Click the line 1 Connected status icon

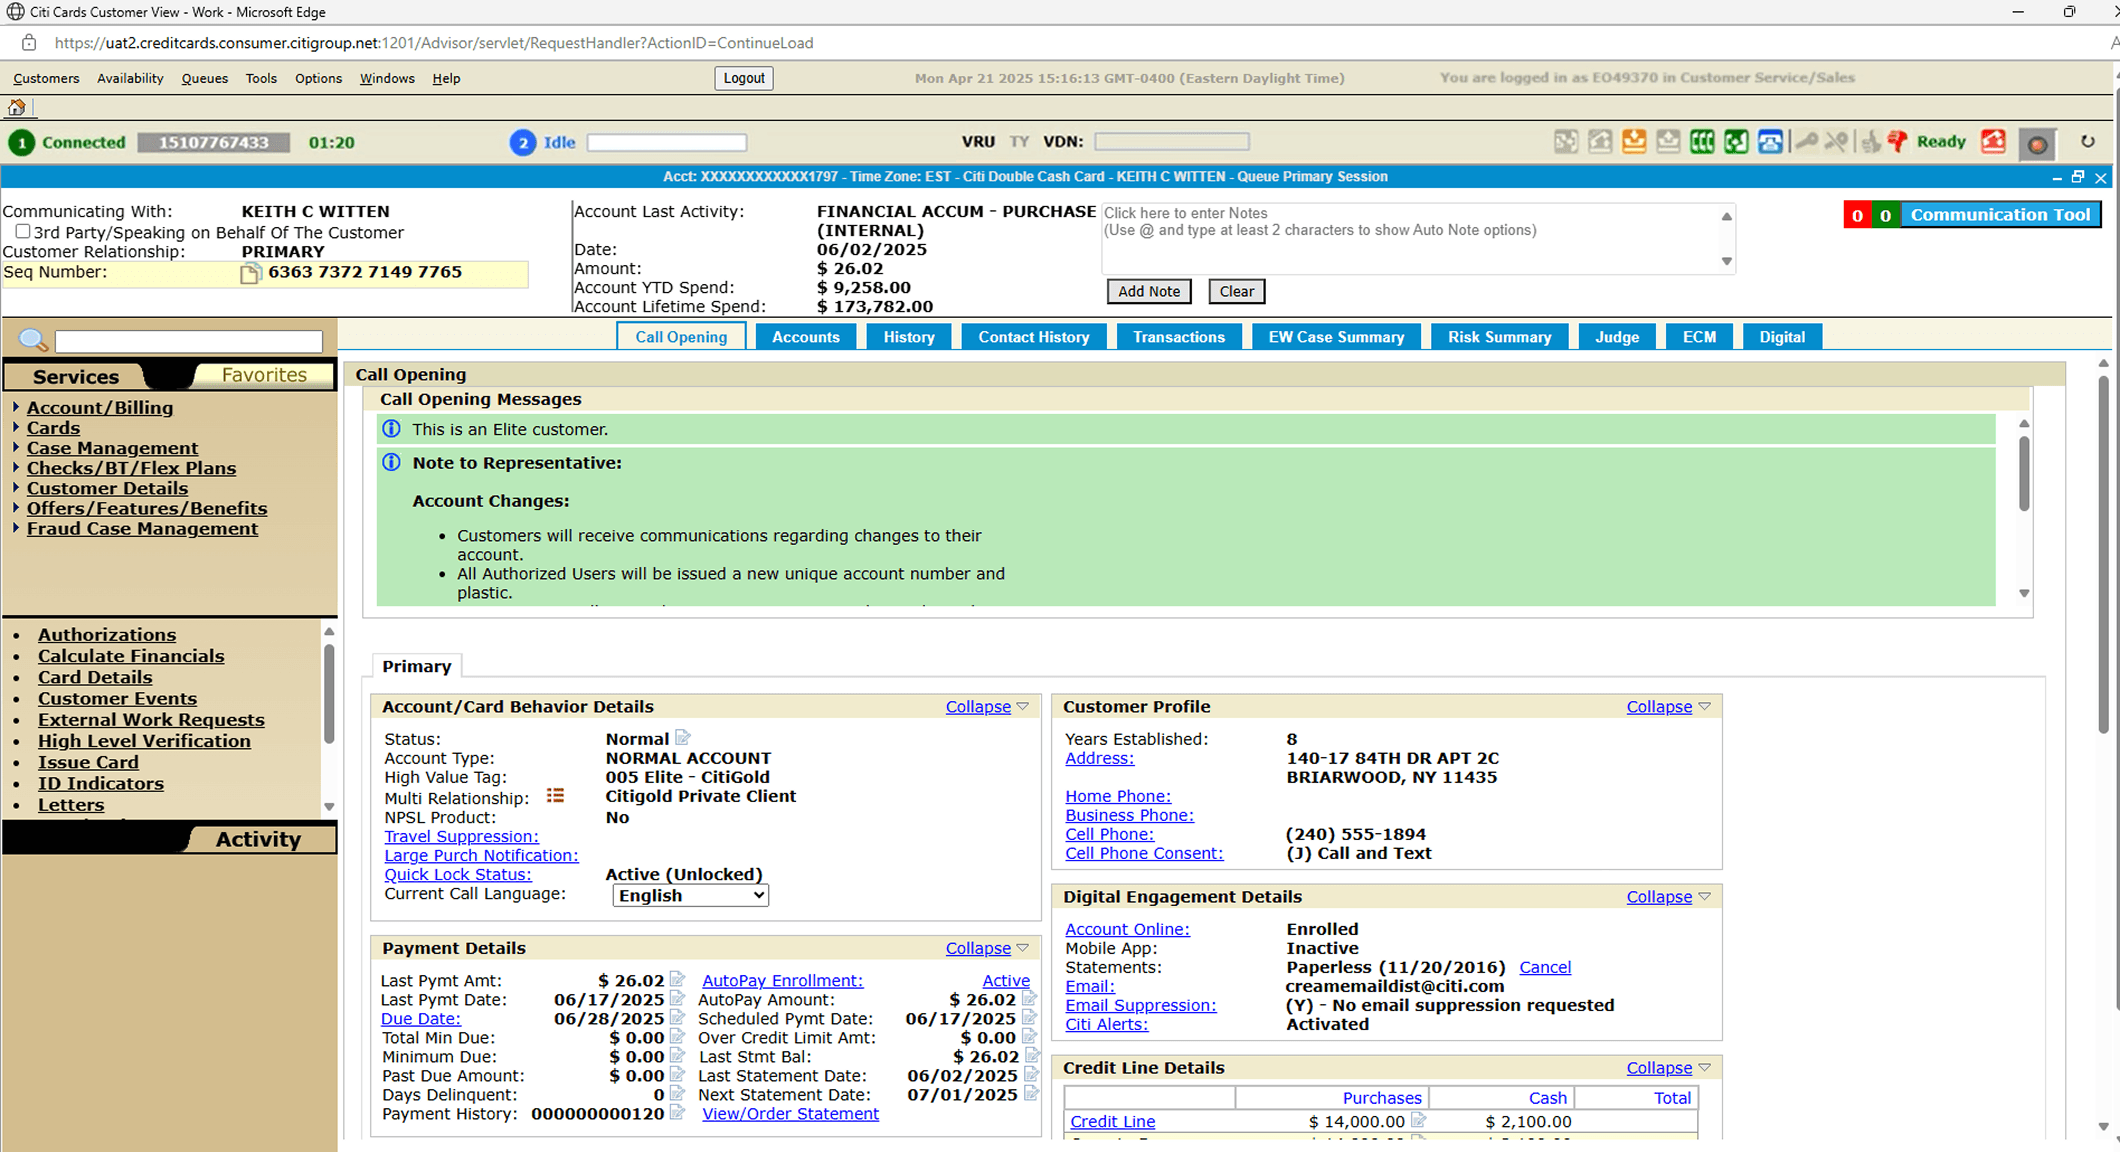[x=21, y=143]
